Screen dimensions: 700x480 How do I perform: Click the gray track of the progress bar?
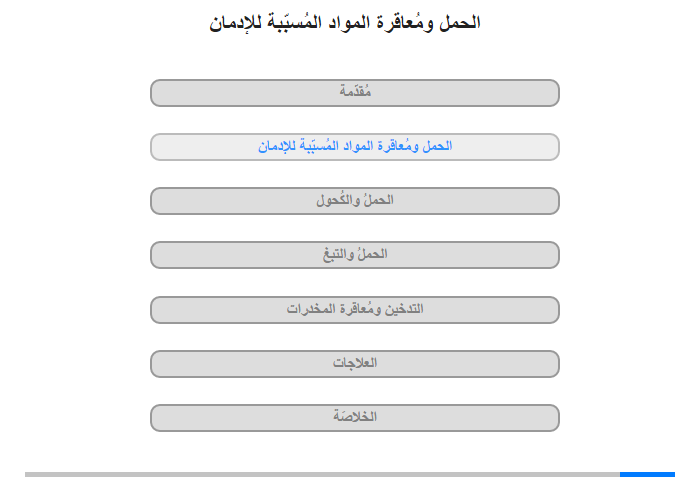coord(322,474)
